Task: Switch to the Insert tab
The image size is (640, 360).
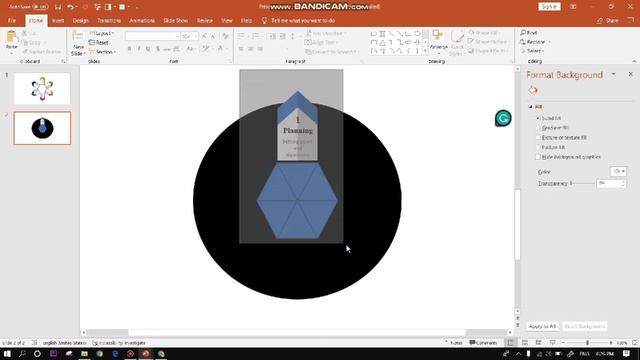Action: pyautogui.click(x=58, y=20)
